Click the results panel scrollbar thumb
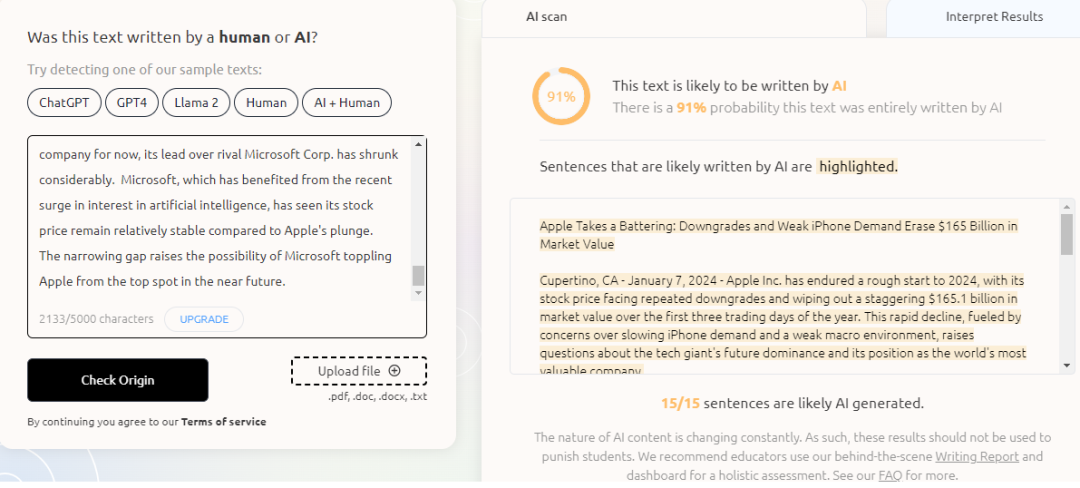This screenshot has height=488, width=1080. pyautogui.click(x=1067, y=234)
